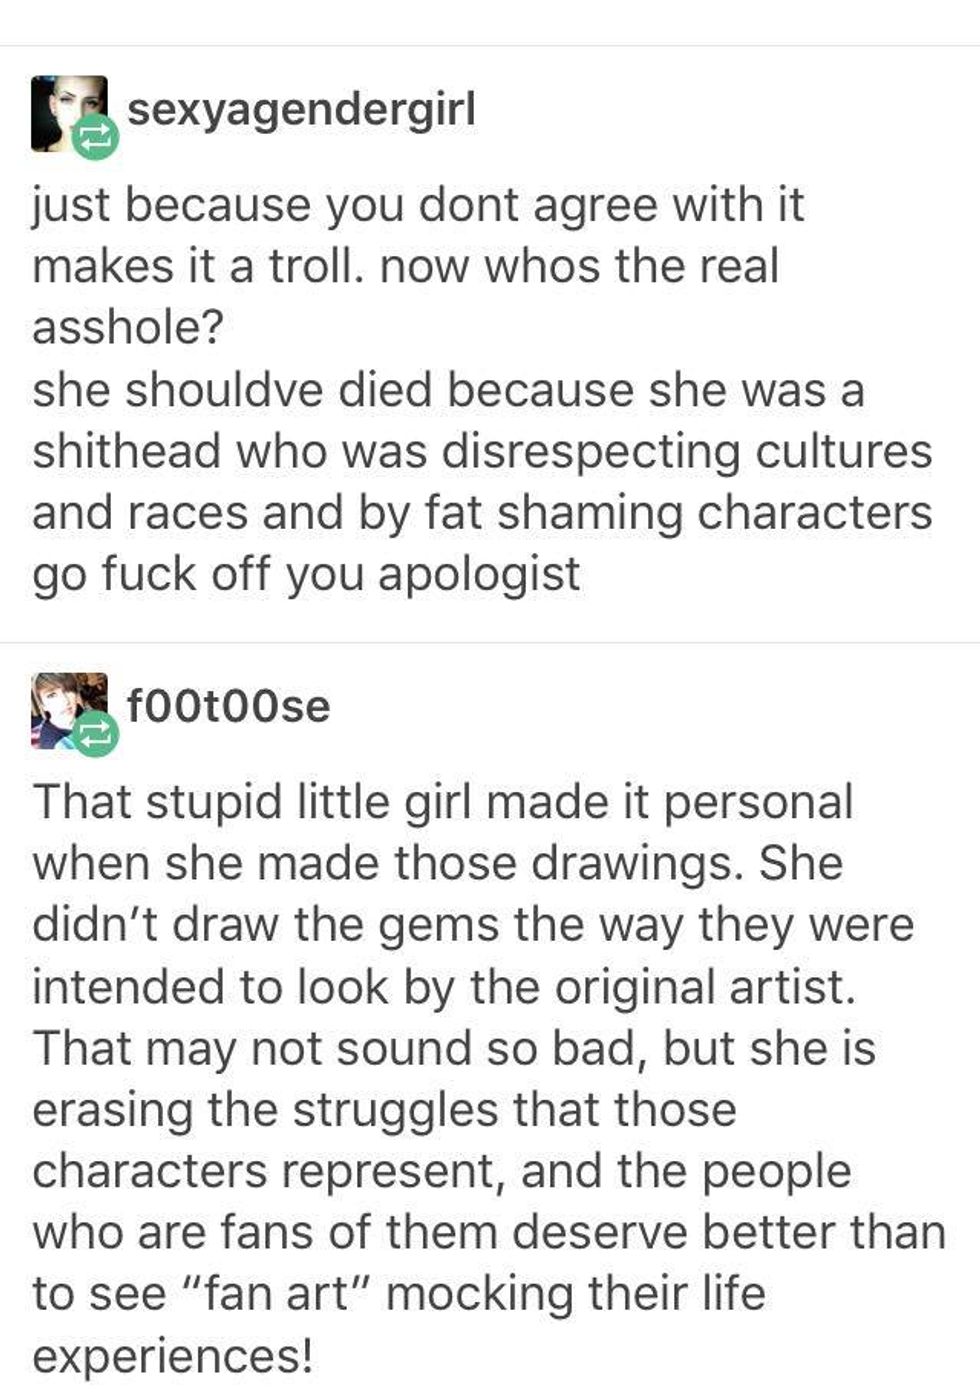Click the line "didn't draw the gems the way they were"
The height and width of the screenshot is (1392, 980).
click(473, 926)
